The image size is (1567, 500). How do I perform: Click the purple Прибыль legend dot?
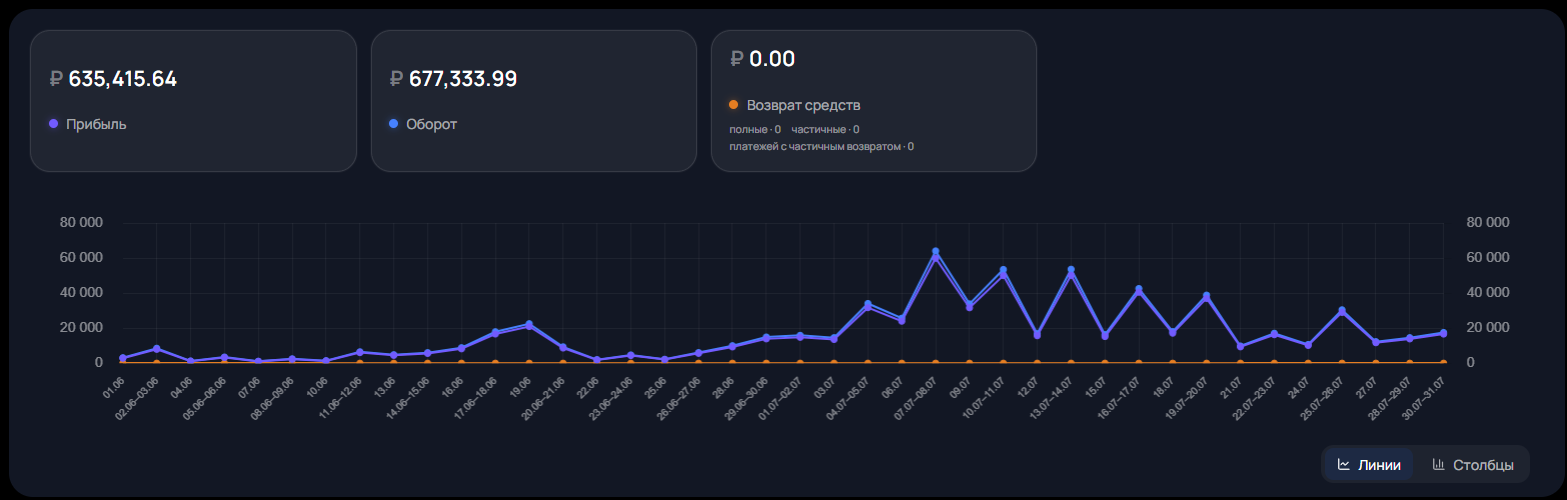click(54, 124)
